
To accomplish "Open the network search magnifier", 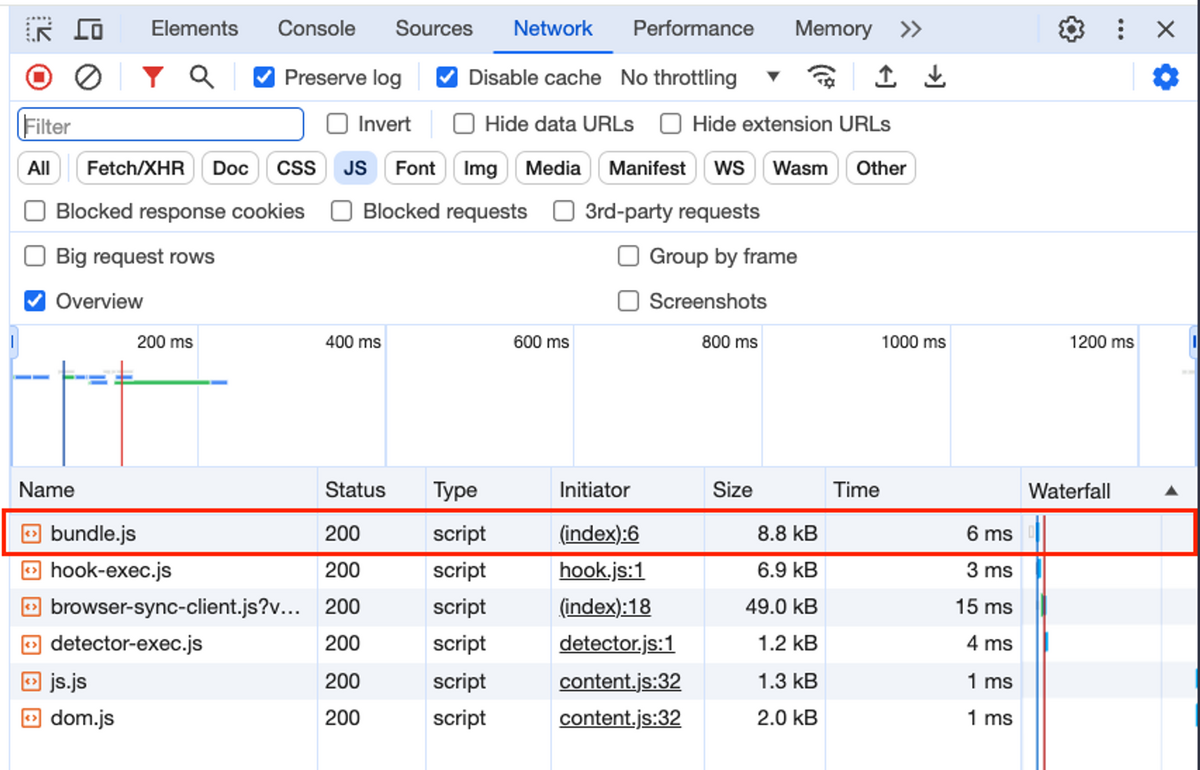I will [x=202, y=77].
